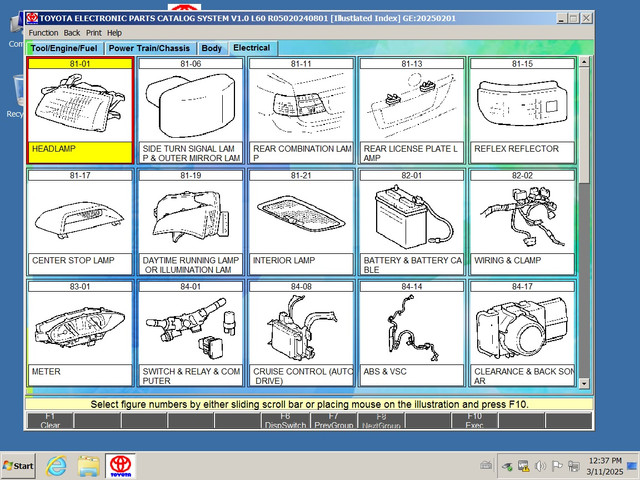
Task: Switch to the Body tab
Action: pos(211,48)
